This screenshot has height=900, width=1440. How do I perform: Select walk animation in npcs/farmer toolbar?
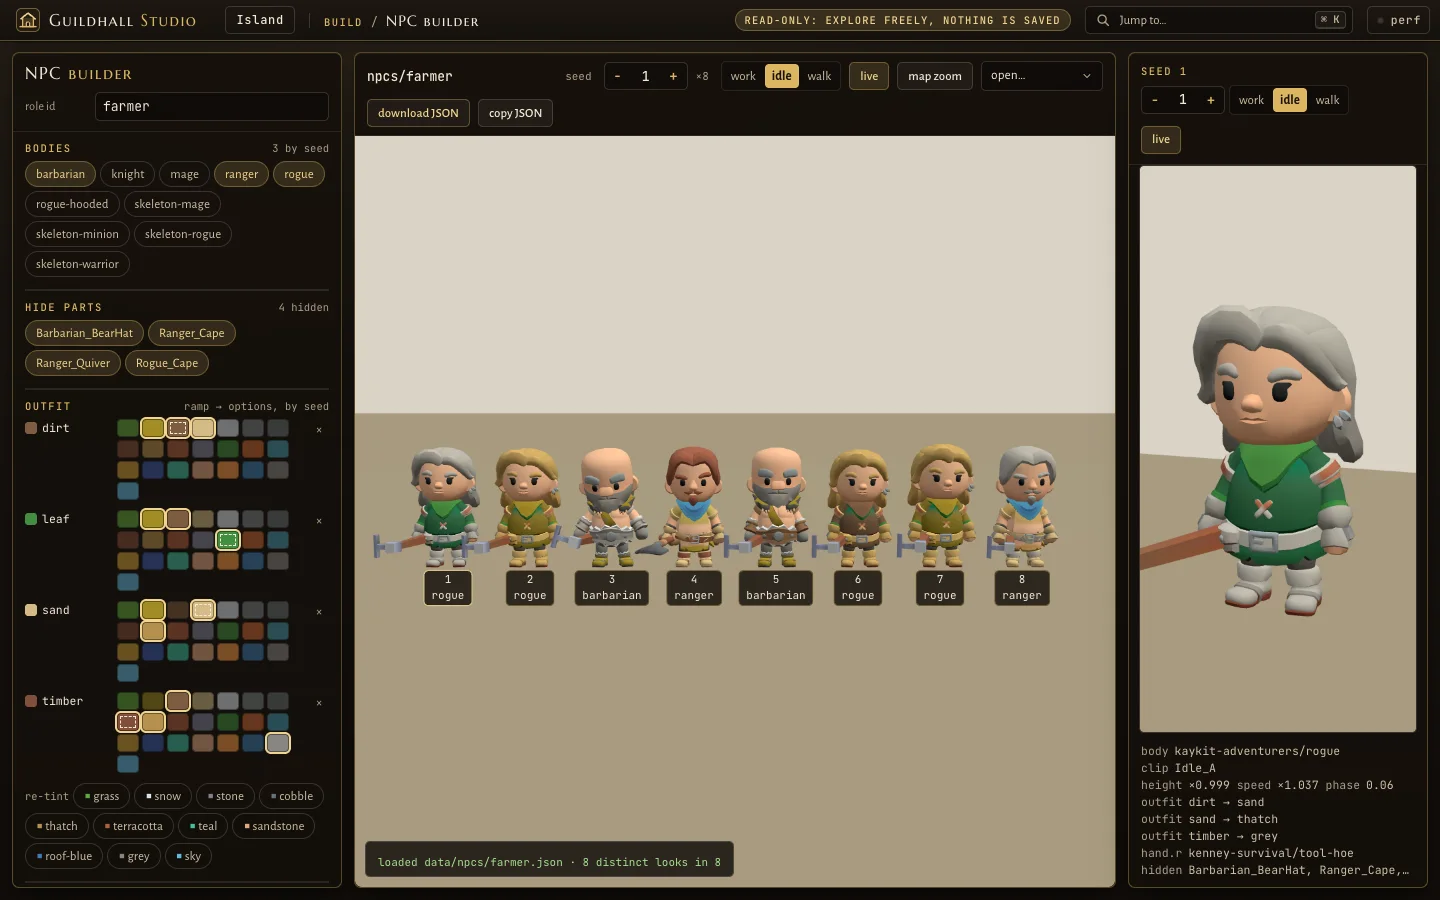pyautogui.click(x=819, y=76)
